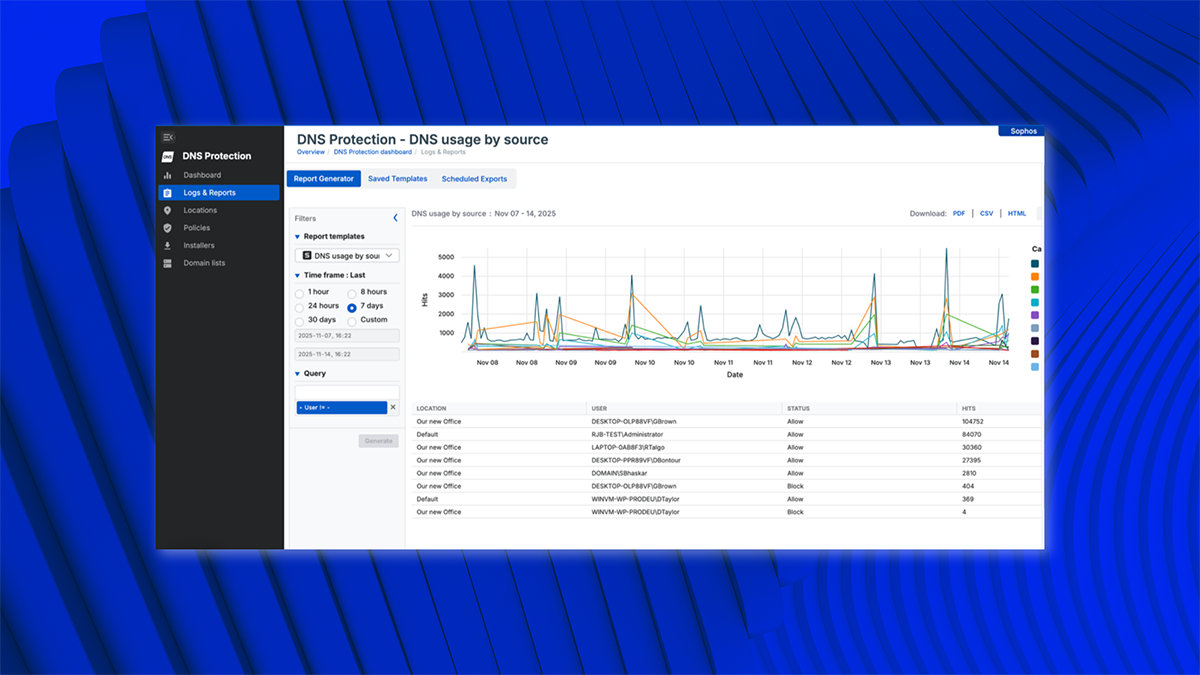
Task: Enable the Custom time frame
Action: (x=352, y=320)
